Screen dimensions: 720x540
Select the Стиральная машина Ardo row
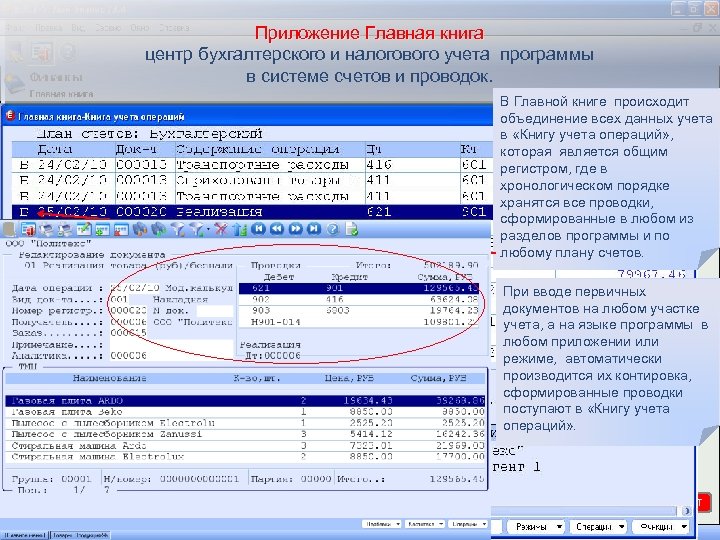[x=246, y=445]
